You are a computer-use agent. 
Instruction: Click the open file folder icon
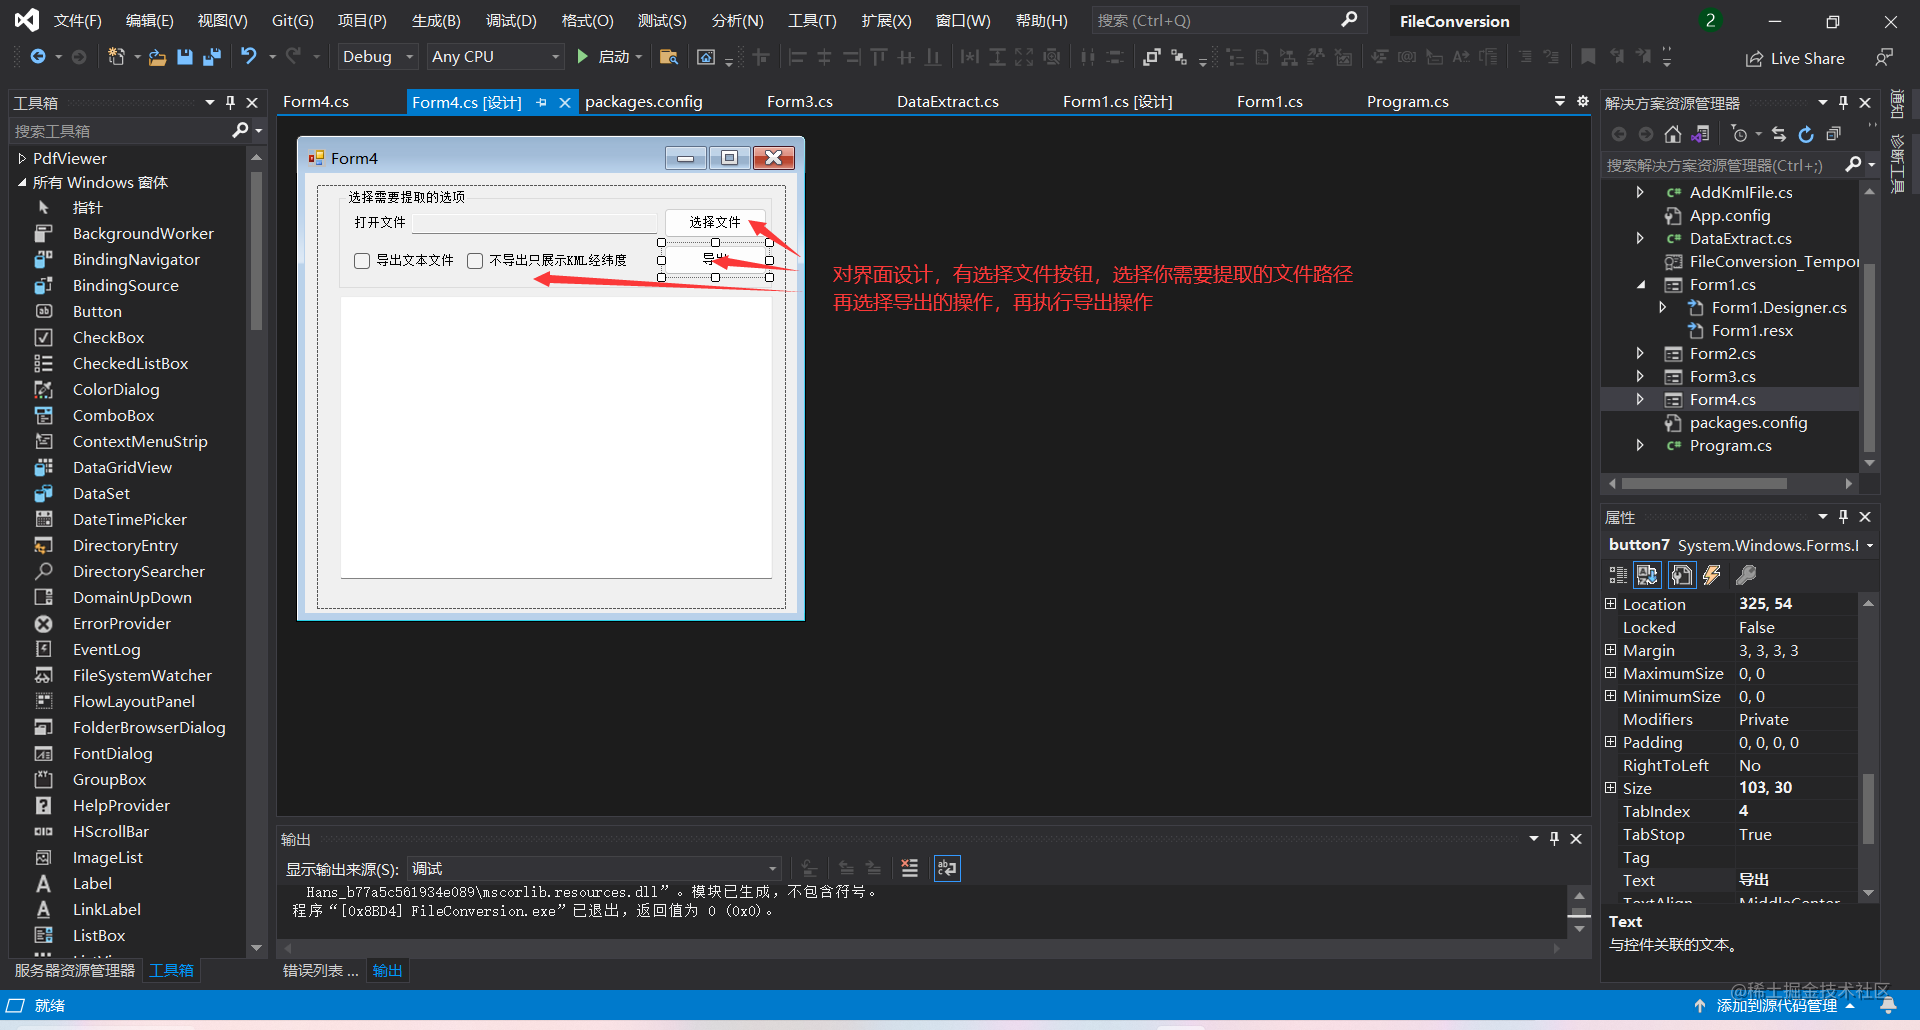pyautogui.click(x=157, y=57)
